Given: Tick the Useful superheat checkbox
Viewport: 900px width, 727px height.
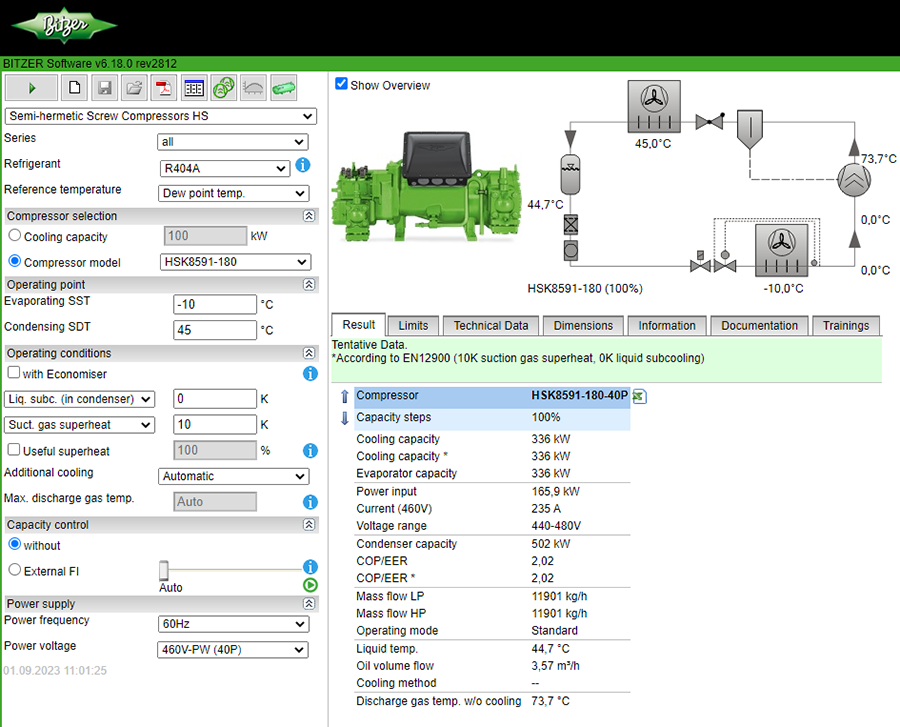Looking at the screenshot, I should pos(14,449).
